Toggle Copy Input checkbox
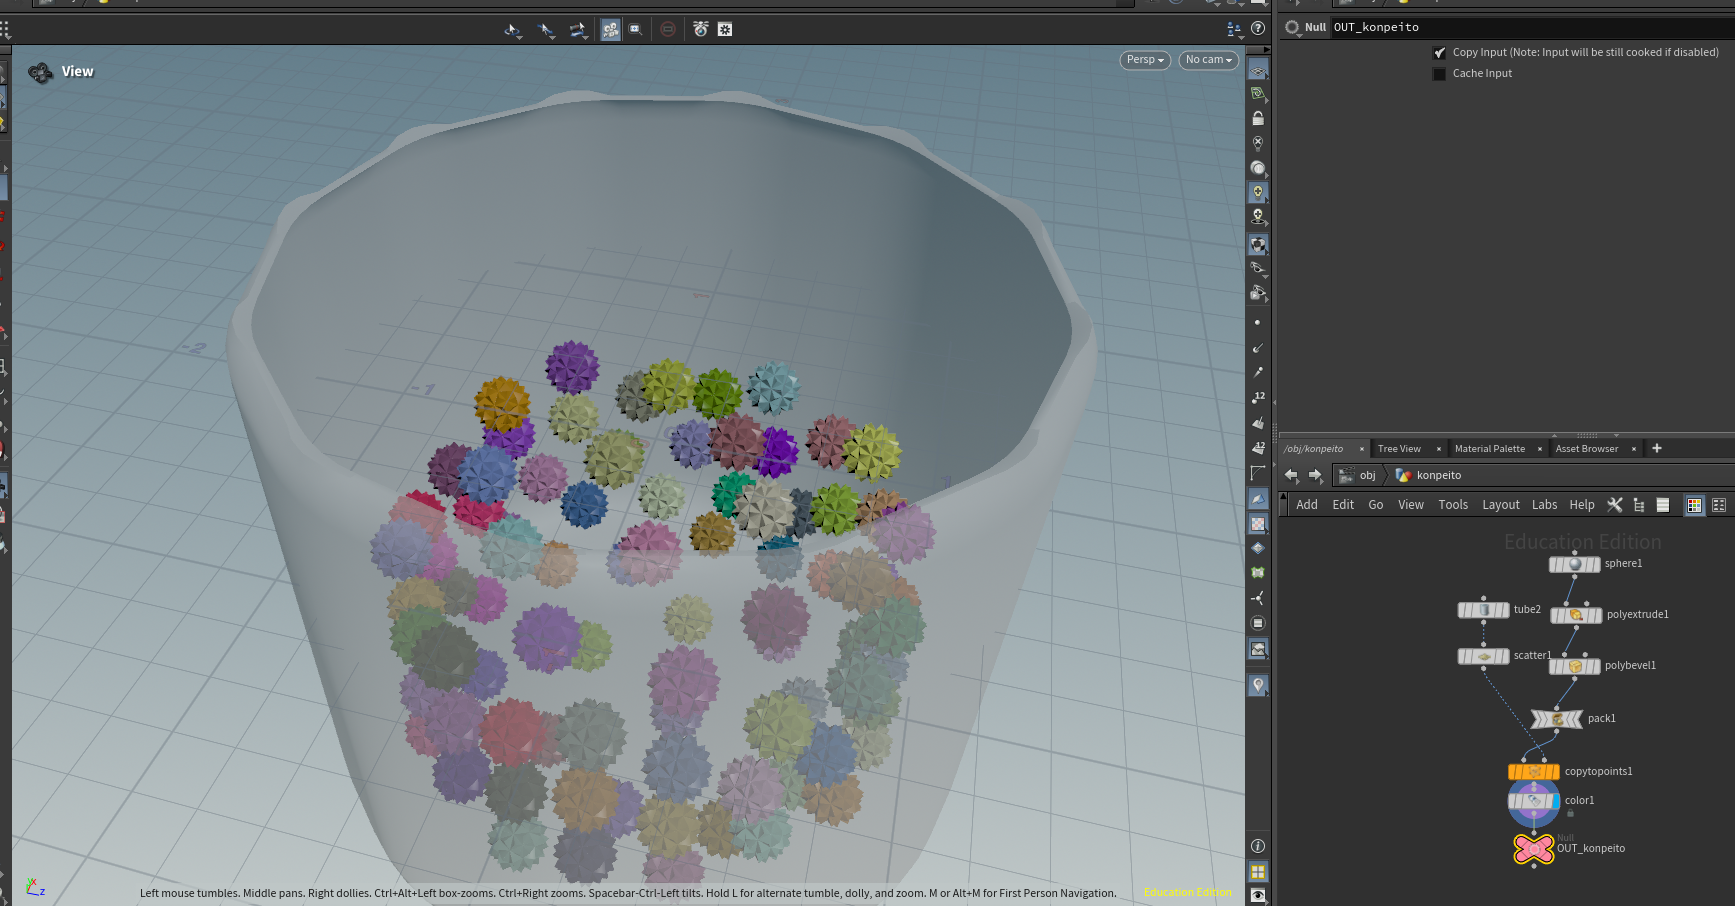This screenshot has width=1735, height=906. [x=1439, y=53]
